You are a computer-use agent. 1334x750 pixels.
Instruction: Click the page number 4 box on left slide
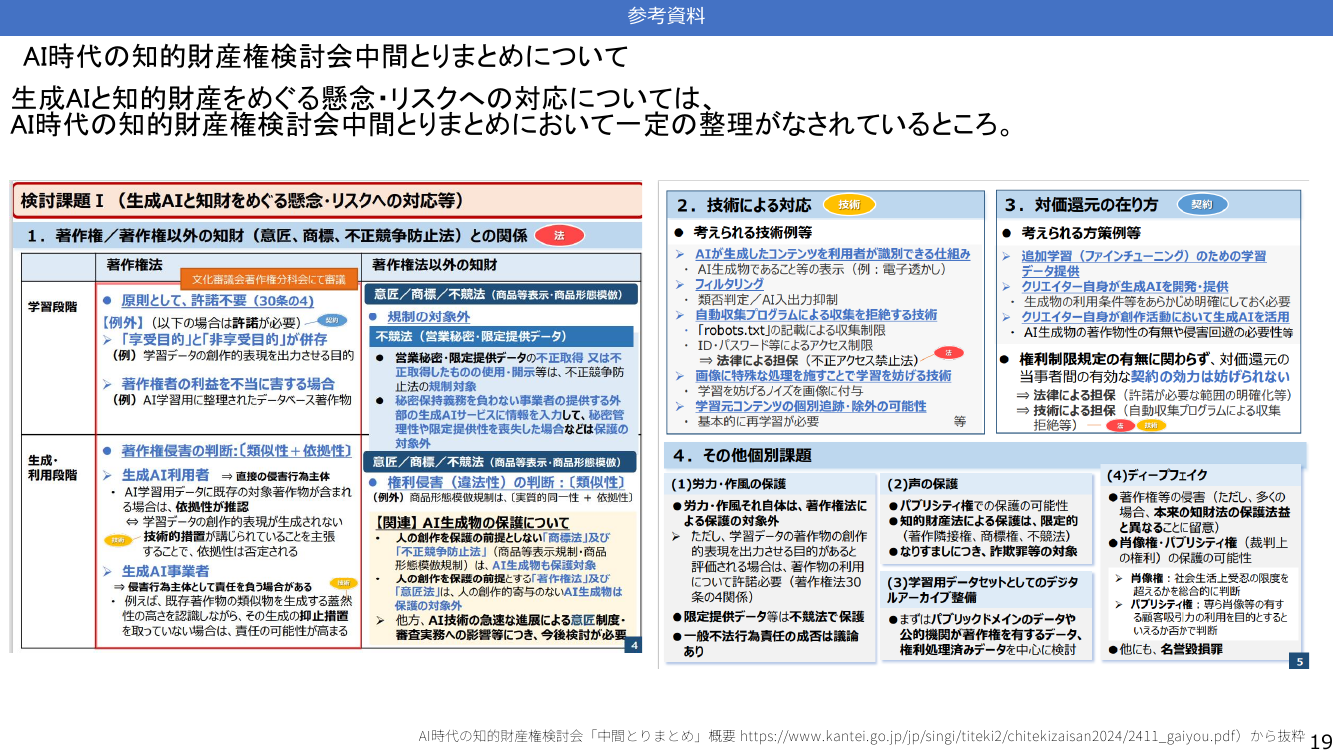pyautogui.click(x=632, y=645)
